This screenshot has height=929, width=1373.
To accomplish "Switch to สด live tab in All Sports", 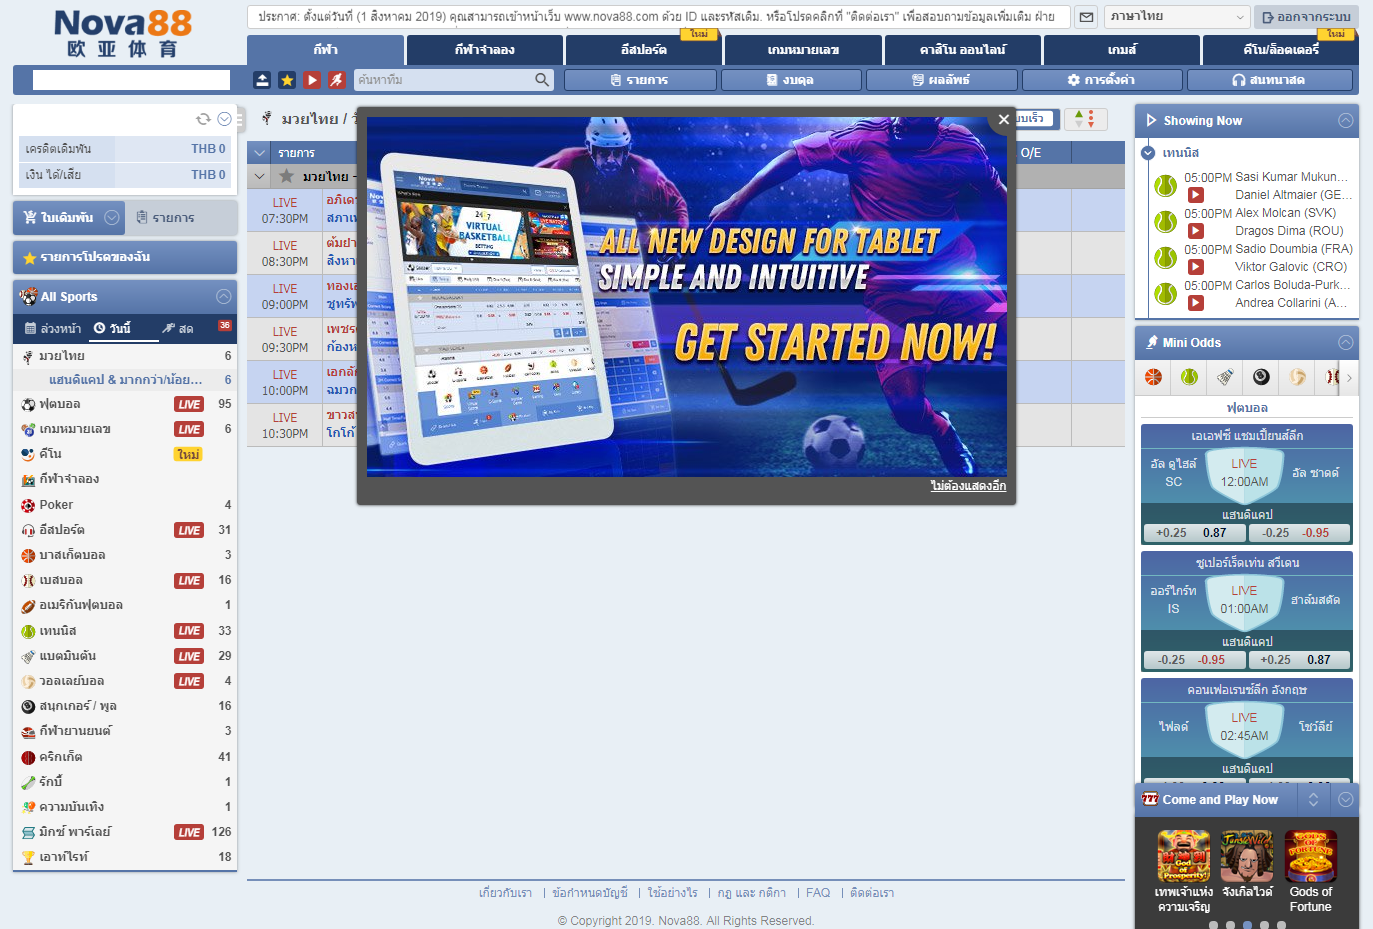I will [178, 329].
